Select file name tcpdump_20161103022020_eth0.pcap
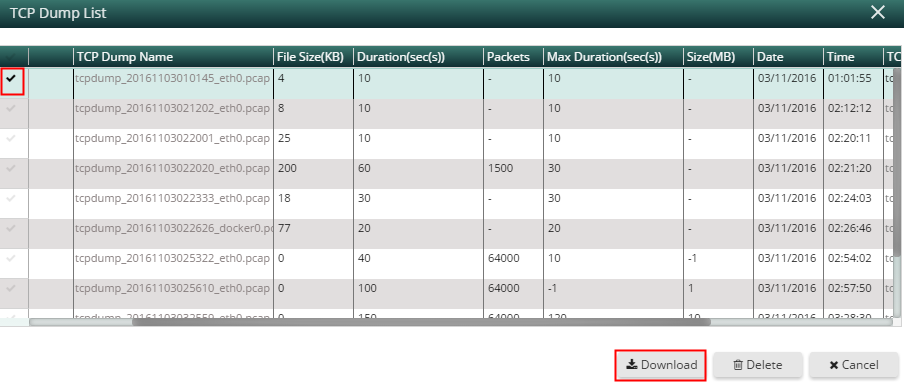904x384 pixels. 172,168
